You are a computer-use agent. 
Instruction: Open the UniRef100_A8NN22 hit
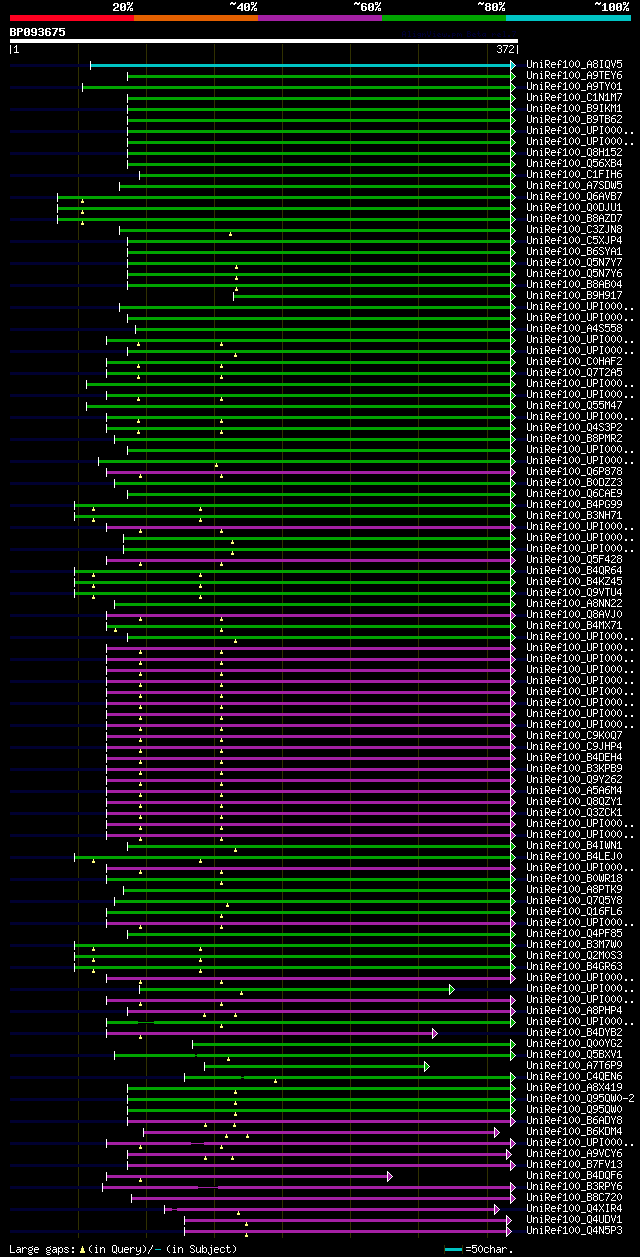click(x=574, y=603)
